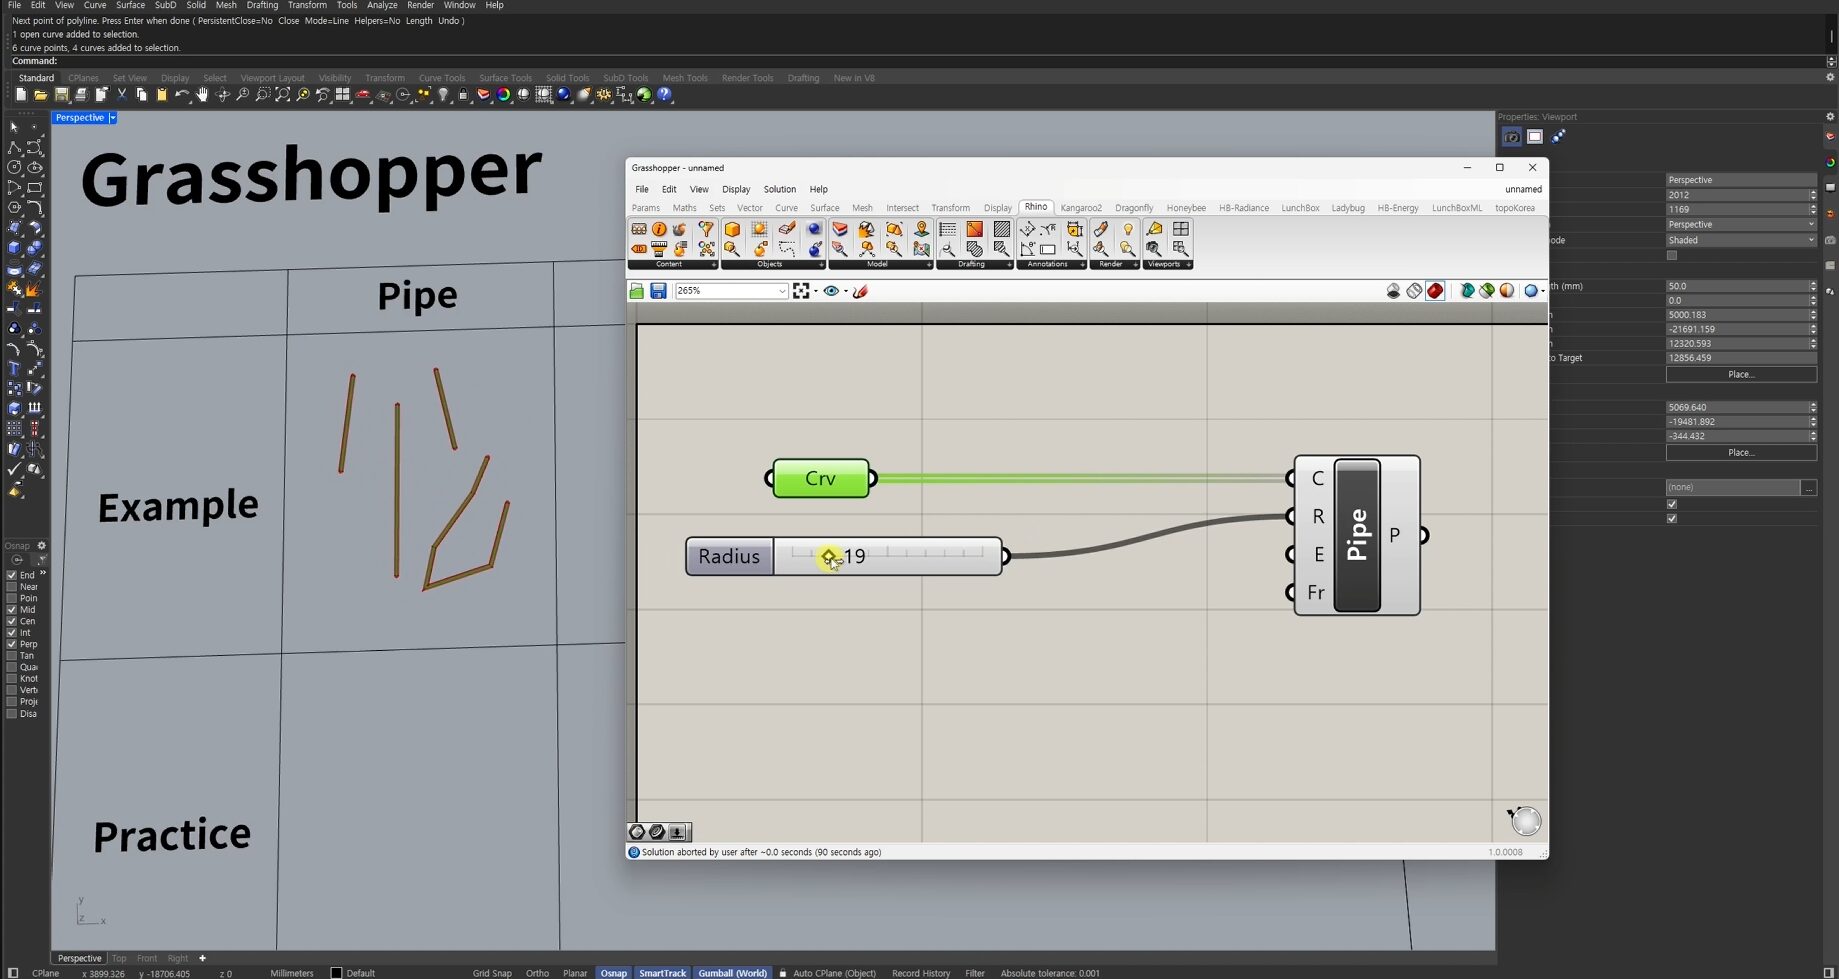Click the first Place... button in Properties
Viewport: 1839px width, 979px height.
[1740, 374]
